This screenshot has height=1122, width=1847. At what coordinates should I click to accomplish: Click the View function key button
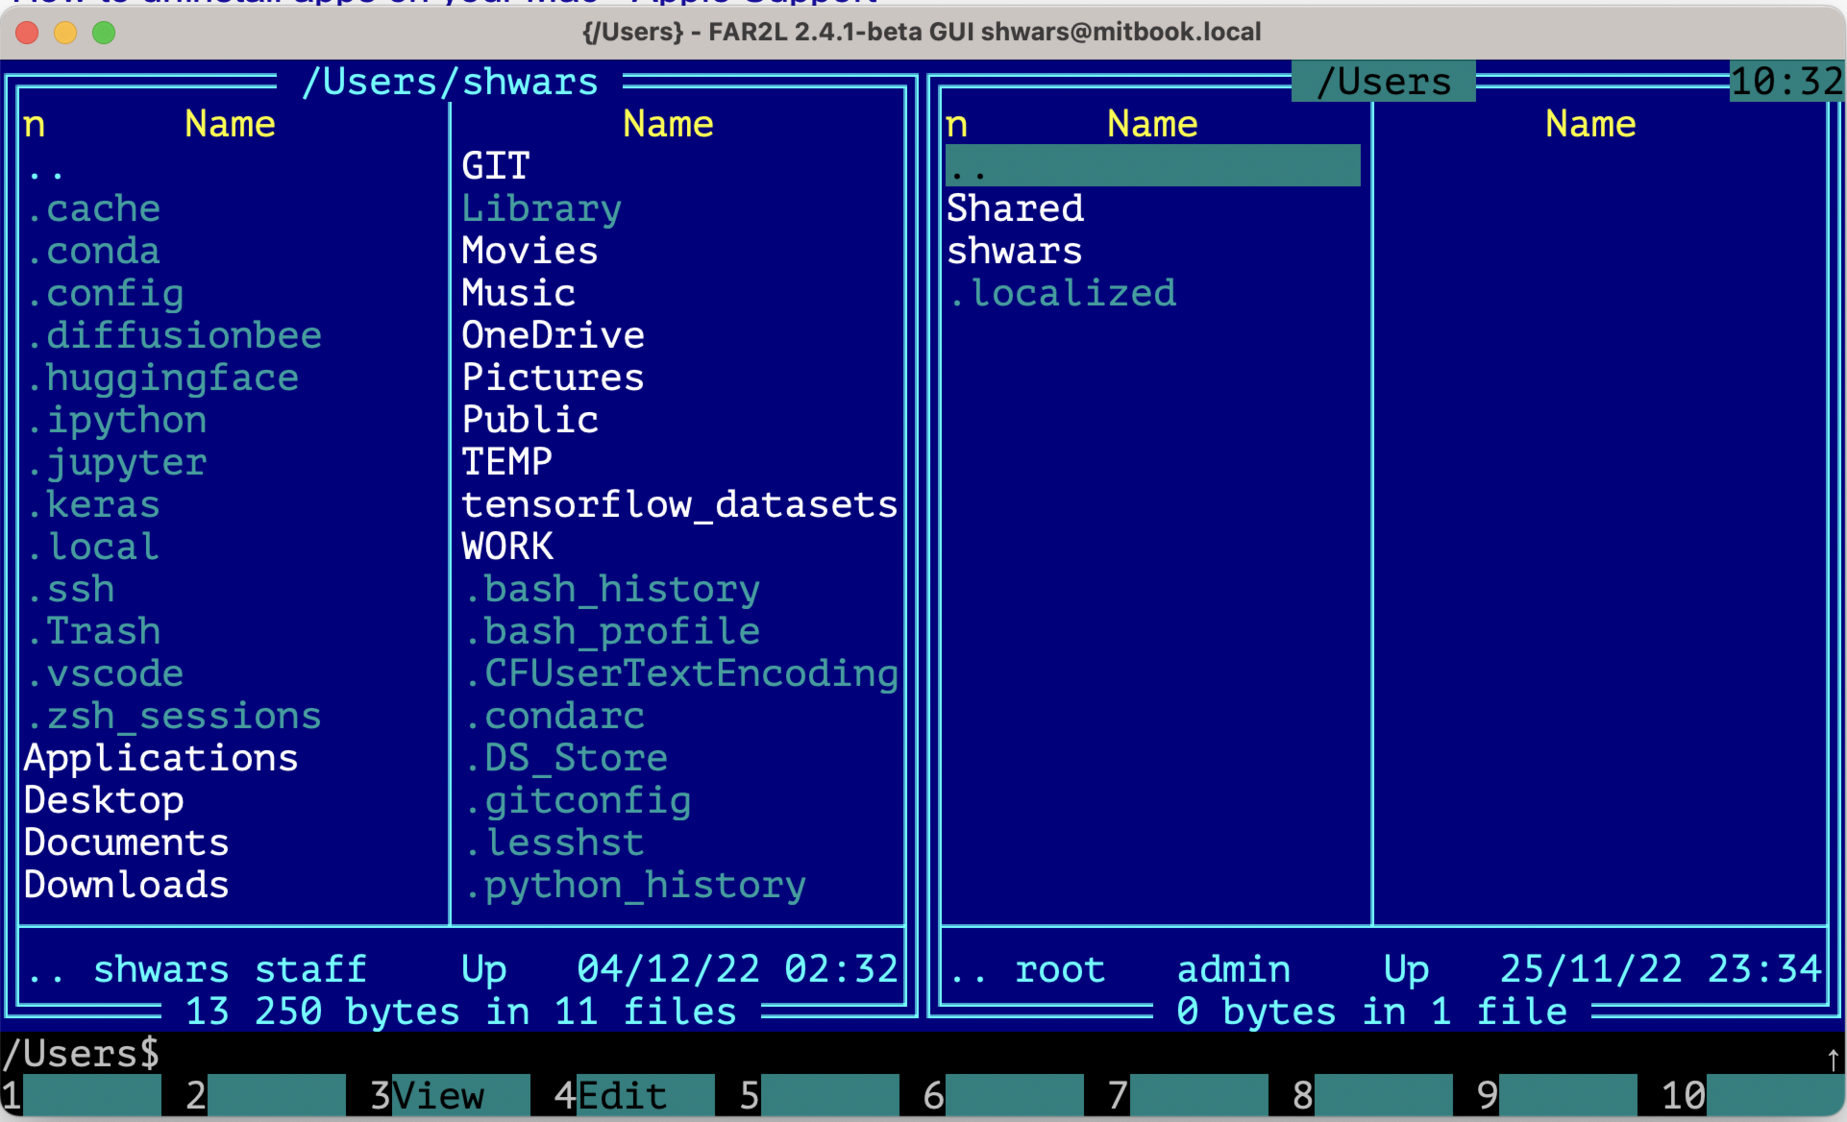click(440, 1096)
